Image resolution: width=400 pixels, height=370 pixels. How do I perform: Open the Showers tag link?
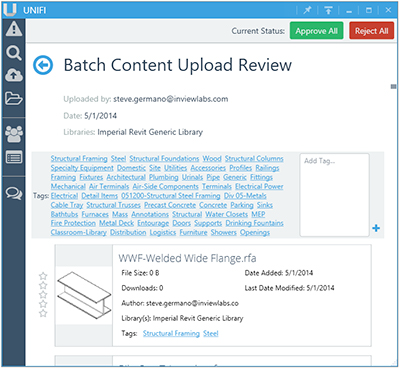pos(223,232)
